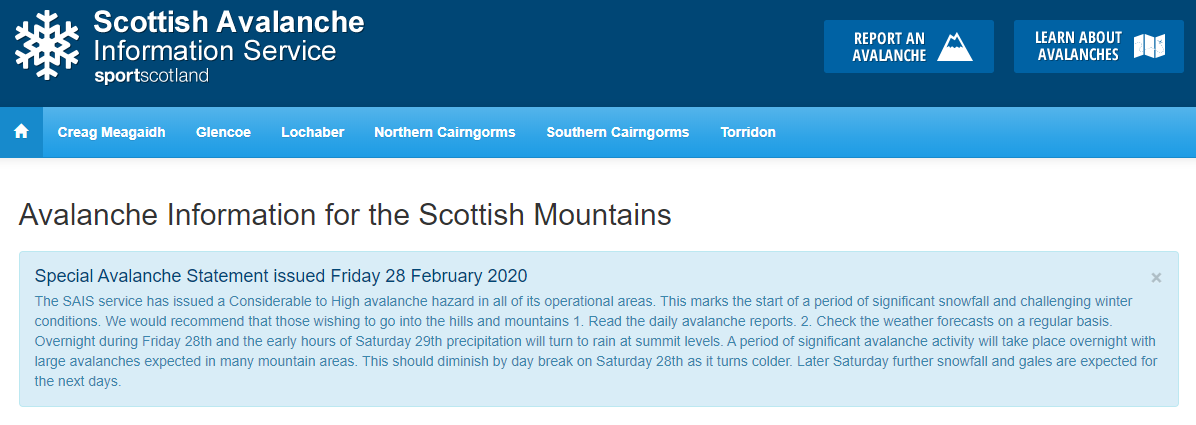Click the "Avalanche Information for the Scottish Mountains" heading
Image resolution: width=1196 pixels, height=425 pixels.
point(345,214)
